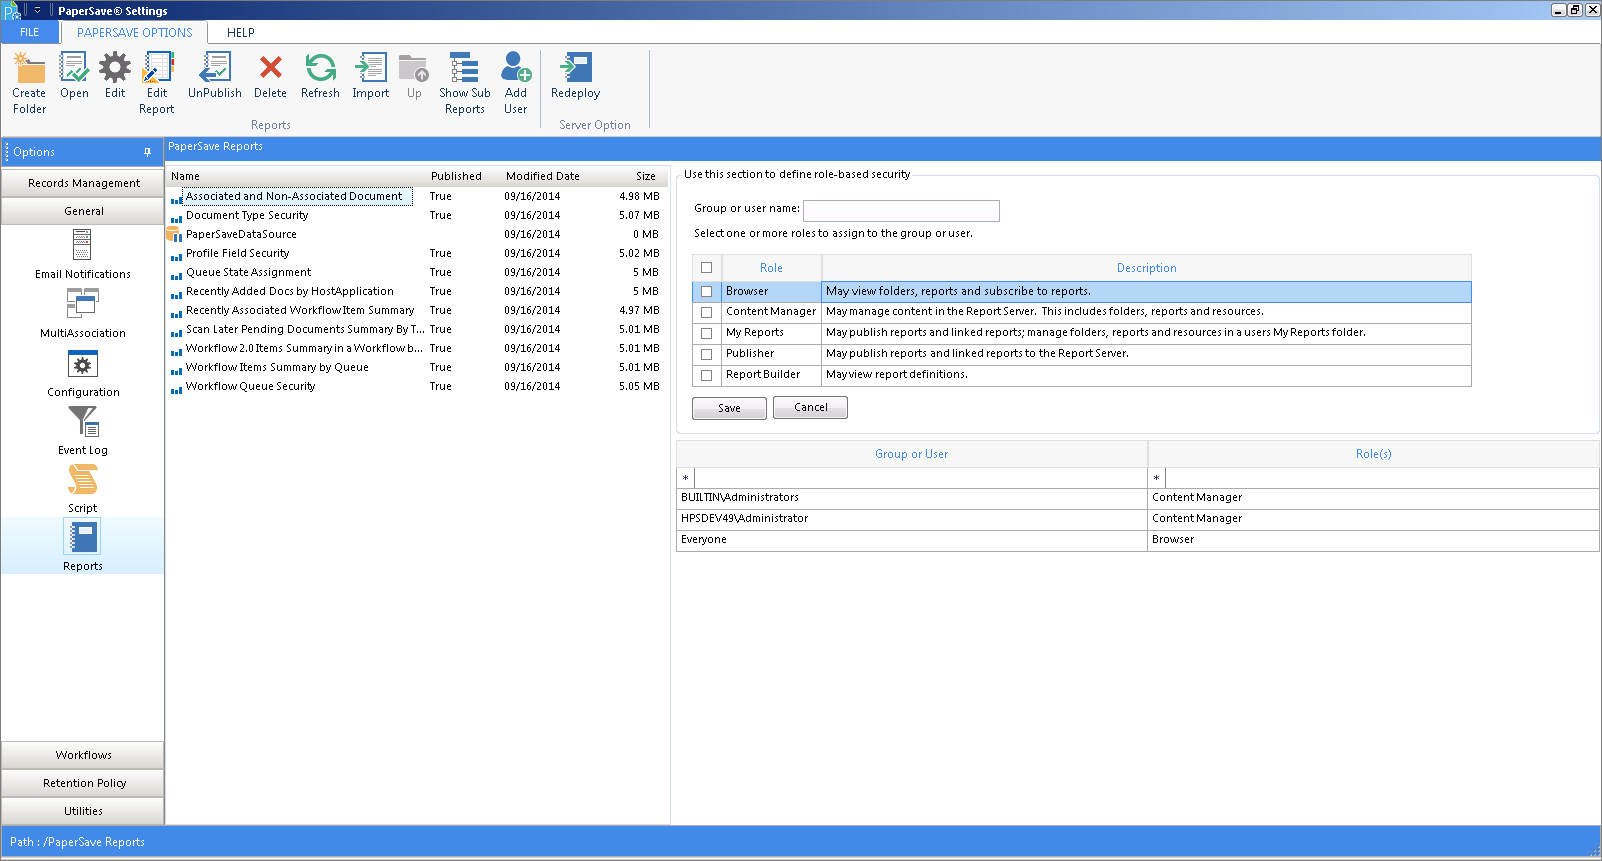The height and width of the screenshot is (861, 1602).
Task: Click the Cancel button
Action: 811,407
